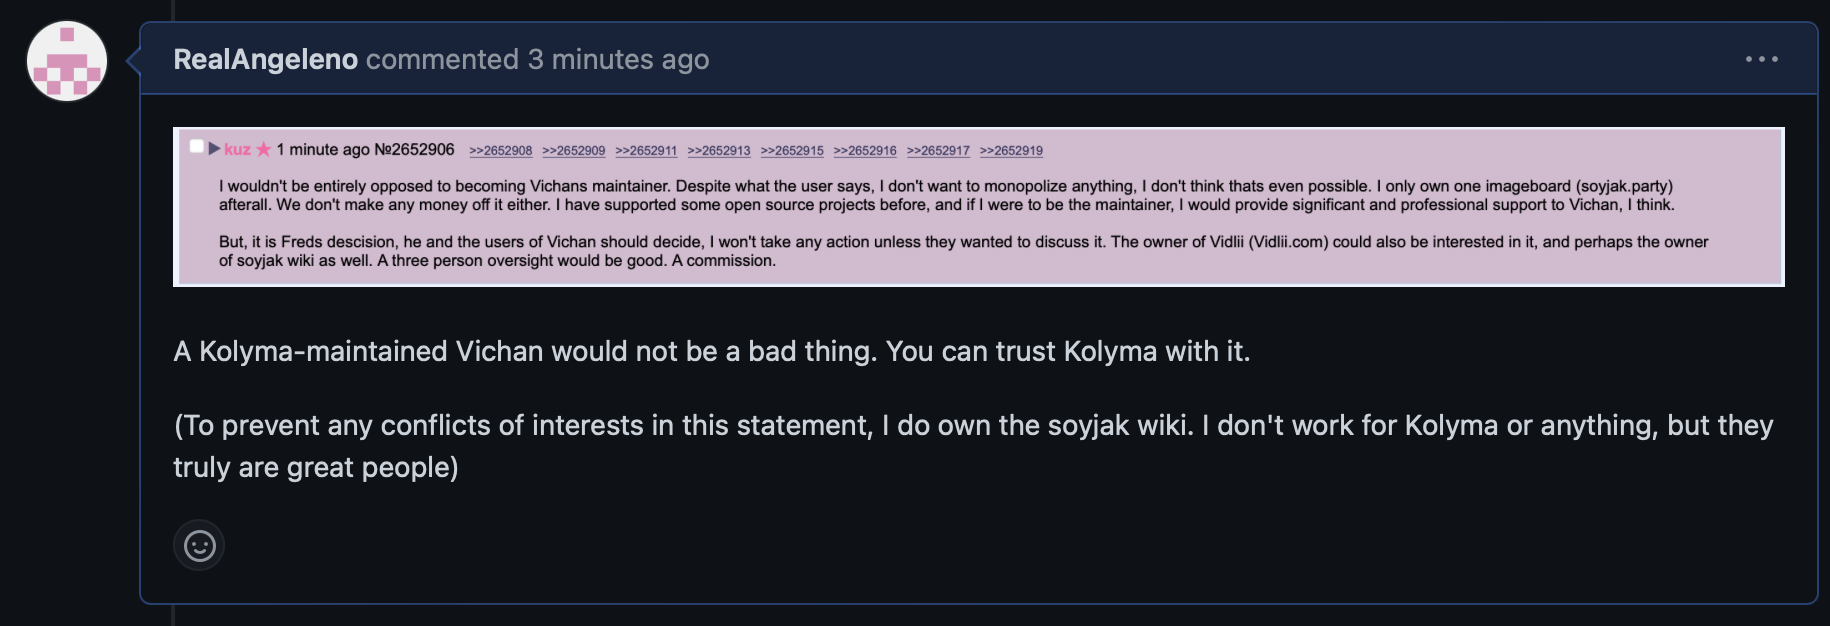1830x626 pixels.
Task: Follow reply link >>2652909
Action: [574, 151]
